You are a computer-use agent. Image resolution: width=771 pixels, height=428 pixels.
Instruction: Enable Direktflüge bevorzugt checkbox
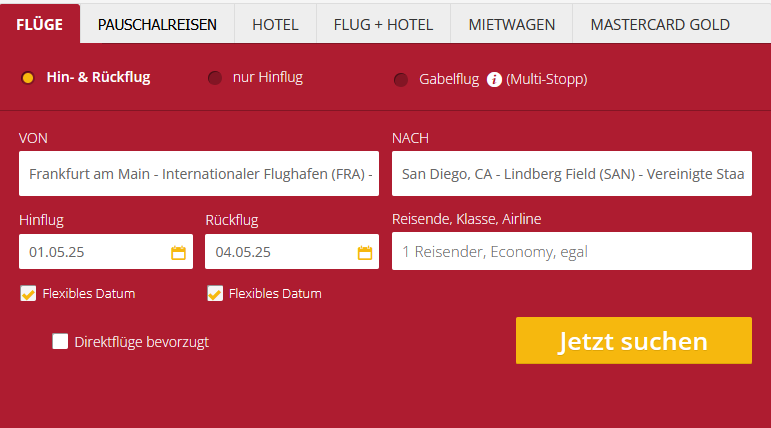(x=60, y=342)
